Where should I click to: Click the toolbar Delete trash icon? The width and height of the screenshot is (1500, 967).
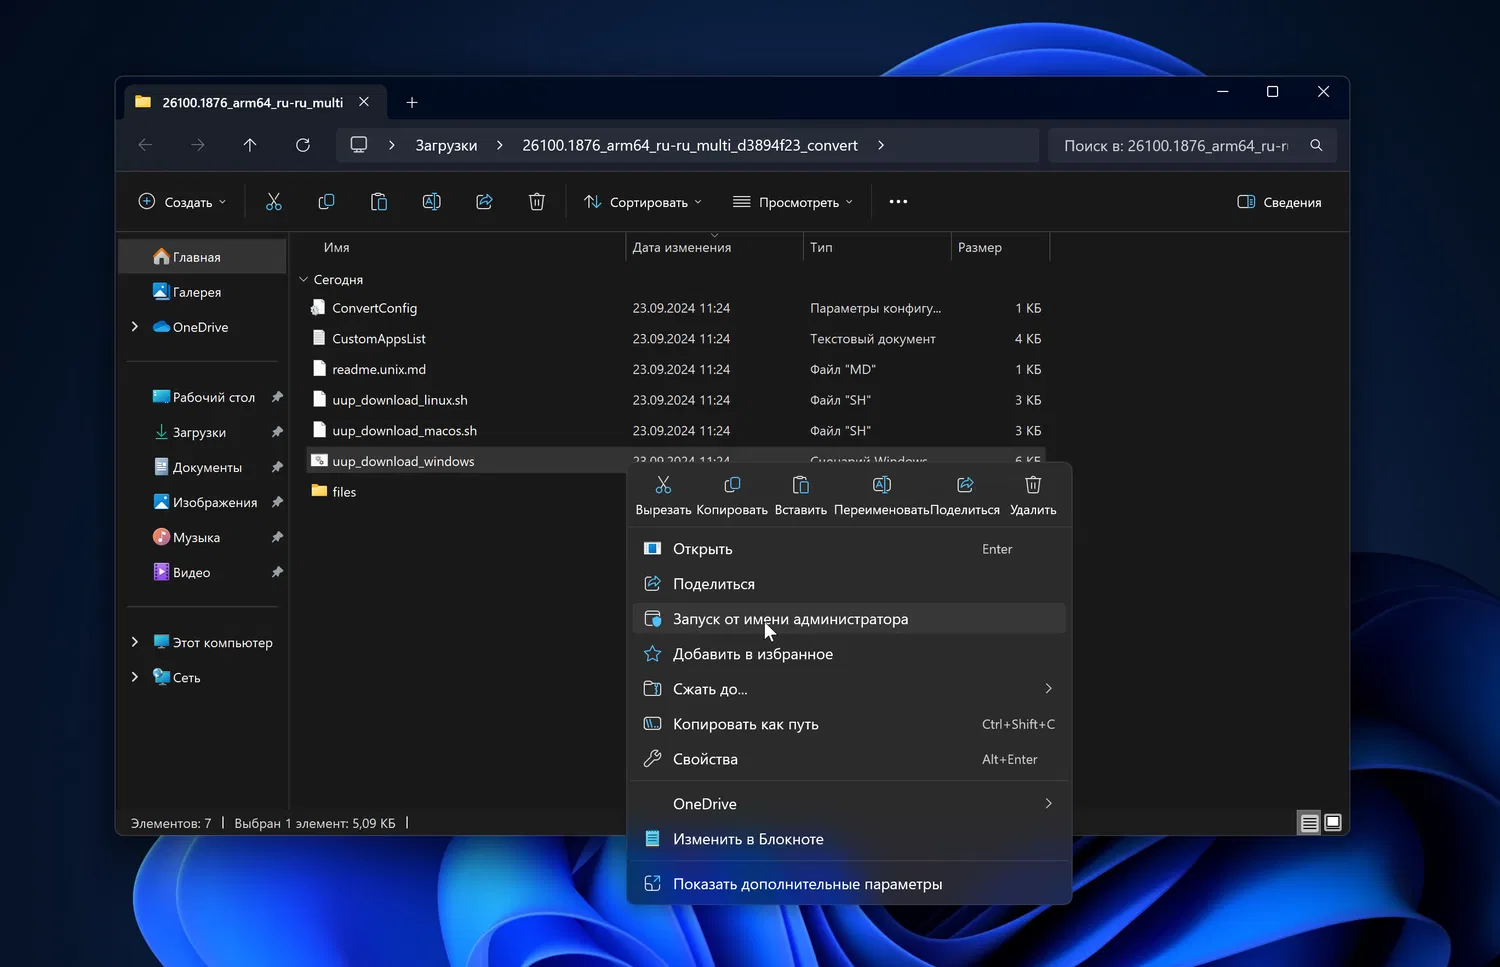pos(537,202)
